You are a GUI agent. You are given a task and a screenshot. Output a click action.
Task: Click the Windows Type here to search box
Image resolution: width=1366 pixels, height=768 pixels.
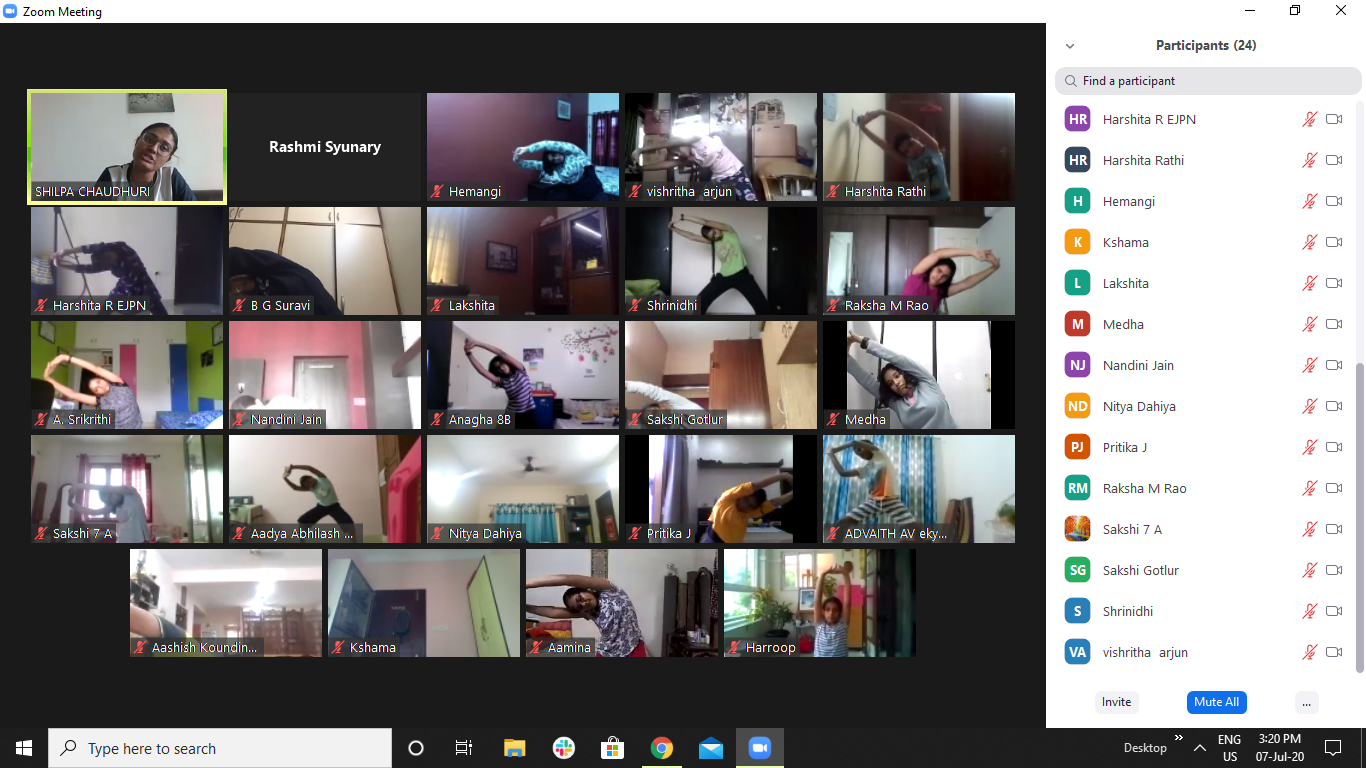point(220,748)
